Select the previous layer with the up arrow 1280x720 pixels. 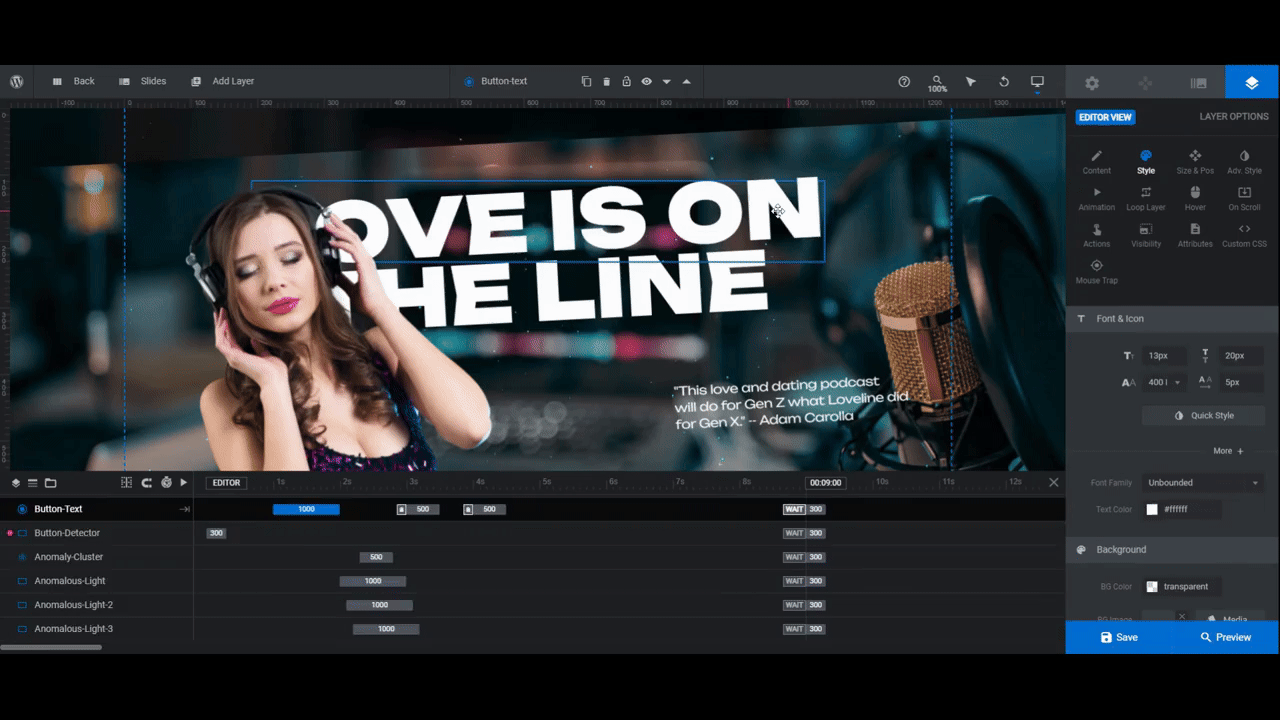pos(686,81)
